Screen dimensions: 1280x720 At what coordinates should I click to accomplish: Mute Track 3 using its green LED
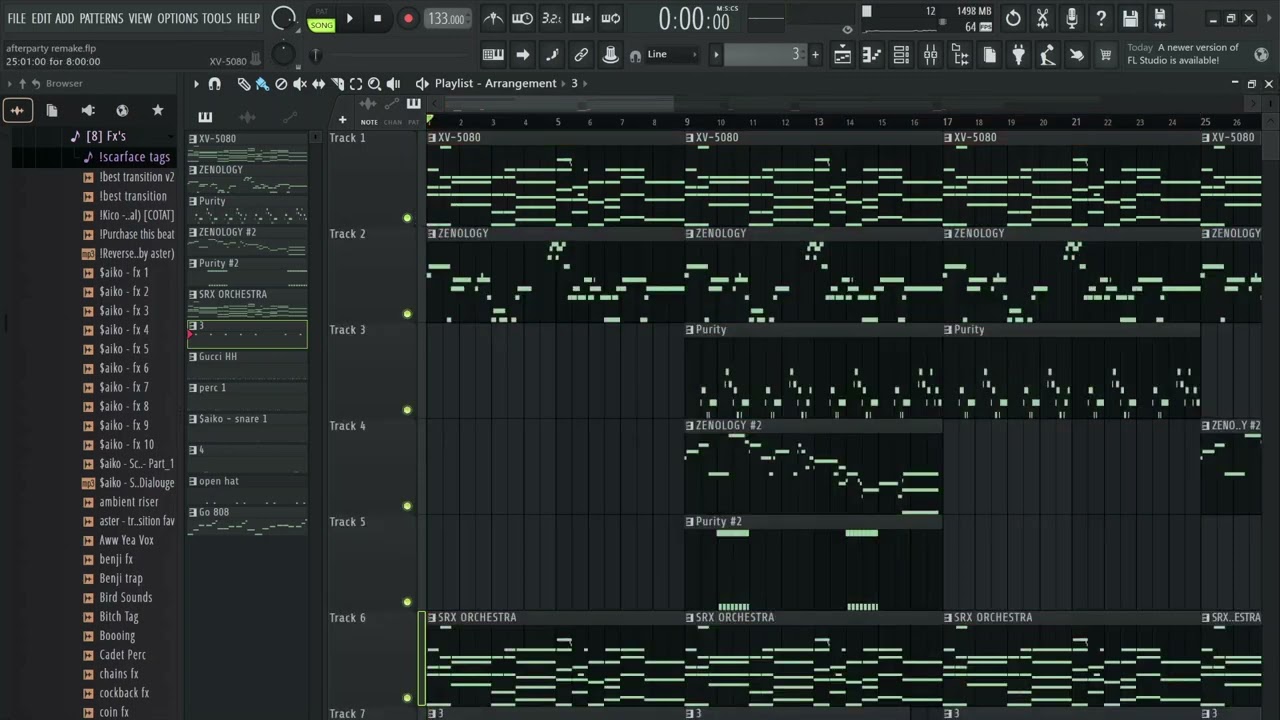click(407, 410)
